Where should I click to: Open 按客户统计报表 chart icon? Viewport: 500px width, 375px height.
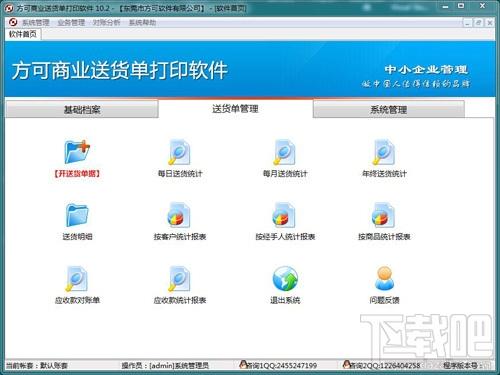(179, 215)
